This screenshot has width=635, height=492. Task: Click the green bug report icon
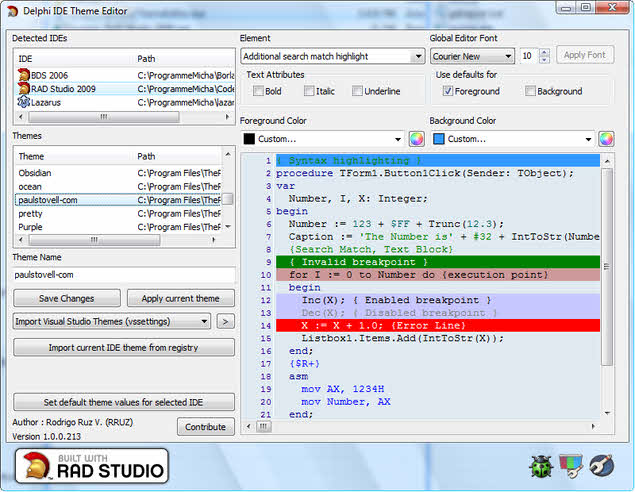tap(541, 466)
